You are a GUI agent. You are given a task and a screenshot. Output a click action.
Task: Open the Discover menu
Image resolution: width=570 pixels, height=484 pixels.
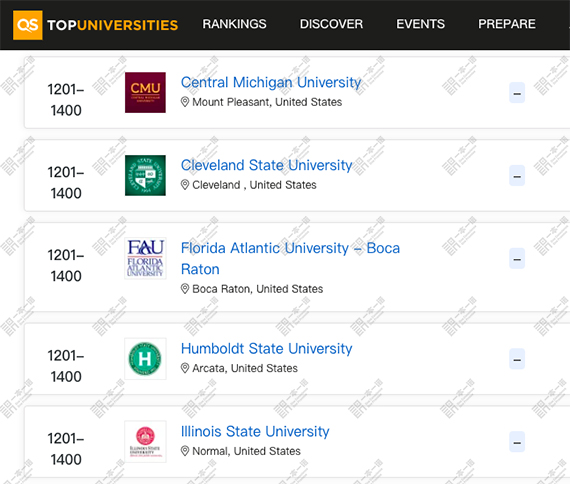331,24
